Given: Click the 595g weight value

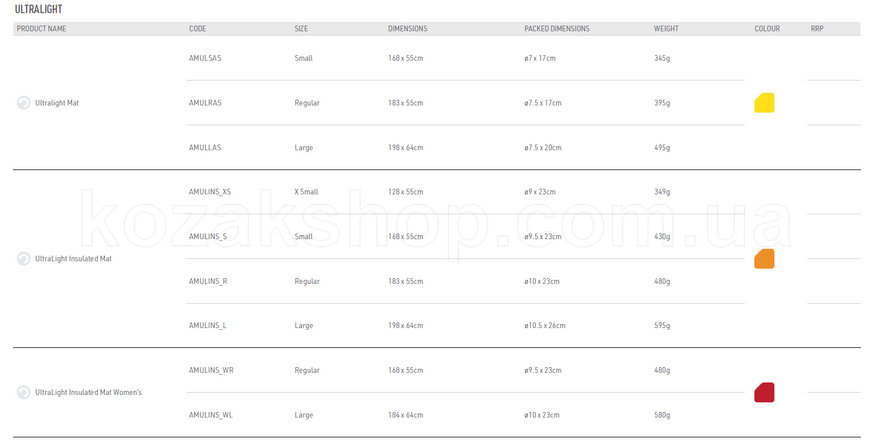Looking at the screenshot, I should (x=662, y=326).
